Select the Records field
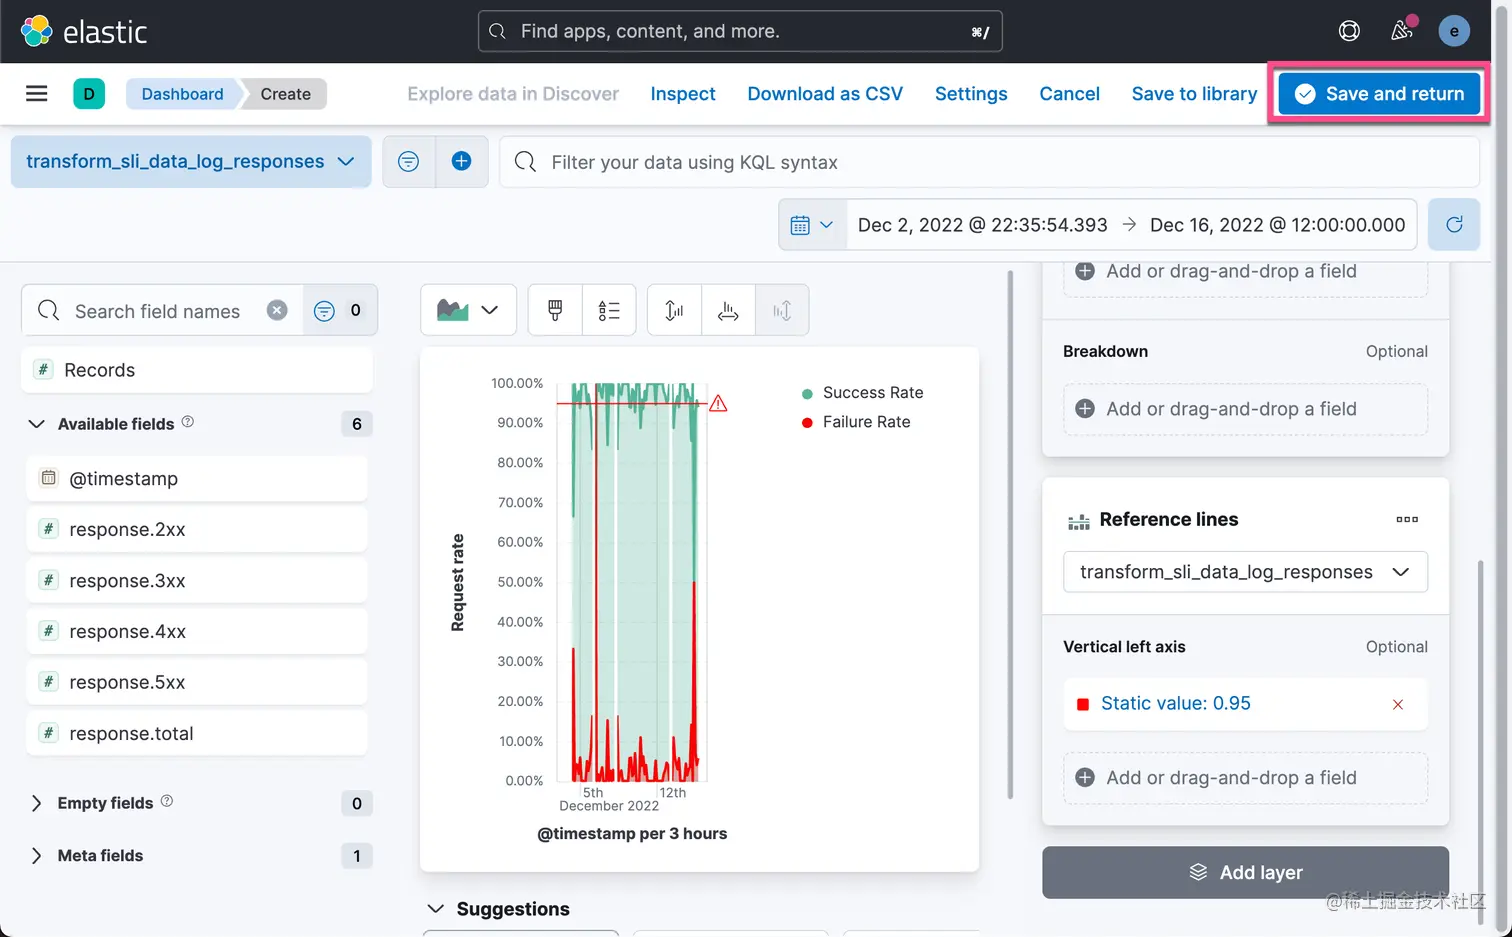The image size is (1512, 937). click(197, 370)
